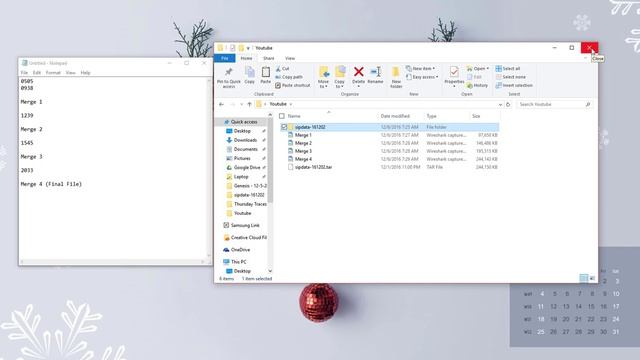
Task: Click the navigation pane scrollbar
Action: [x=270, y=159]
